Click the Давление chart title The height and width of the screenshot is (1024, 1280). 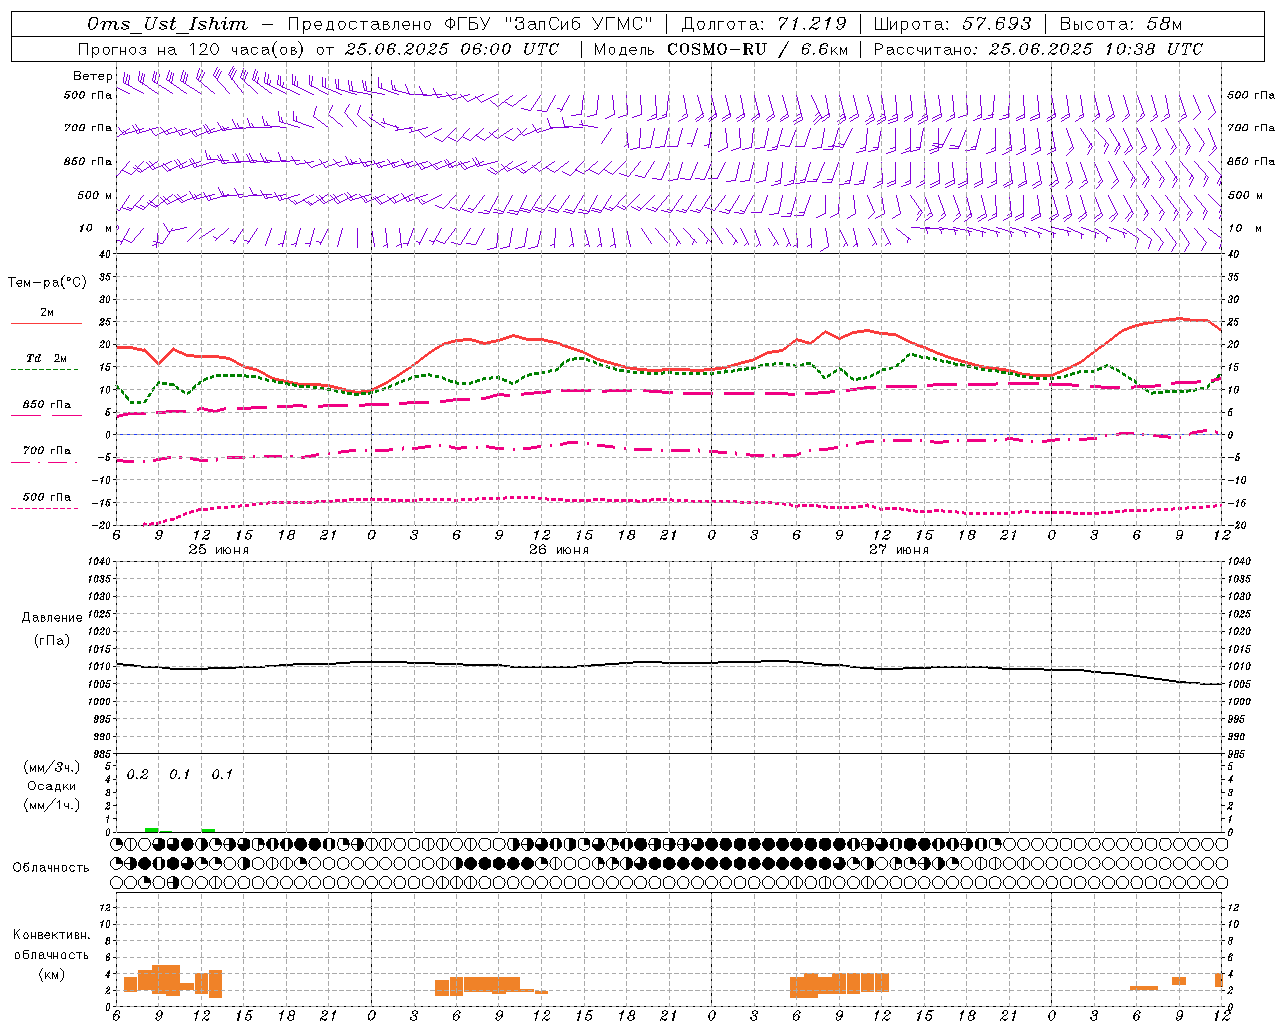(x=52, y=618)
